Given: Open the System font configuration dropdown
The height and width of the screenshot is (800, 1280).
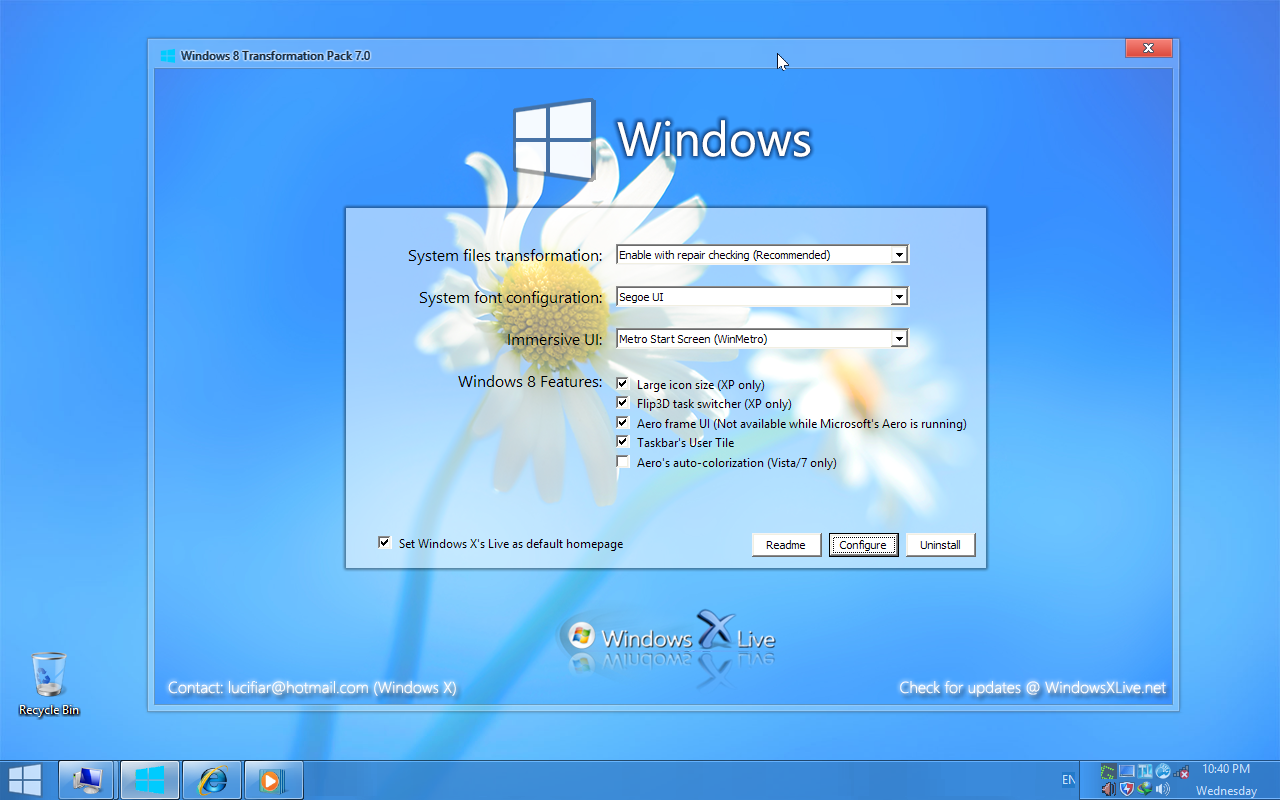Looking at the screenshot, I should 899,297.
